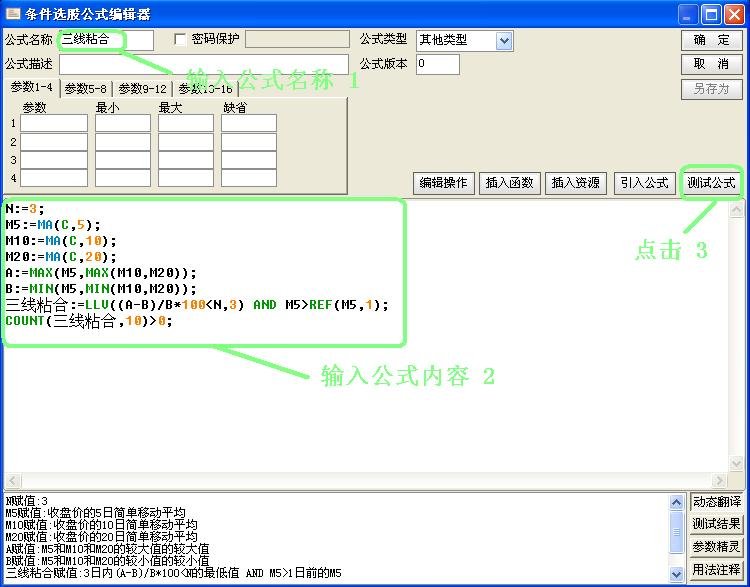Click row 2 最小 field
Screen dimensions: 750x587
point(122,142)
